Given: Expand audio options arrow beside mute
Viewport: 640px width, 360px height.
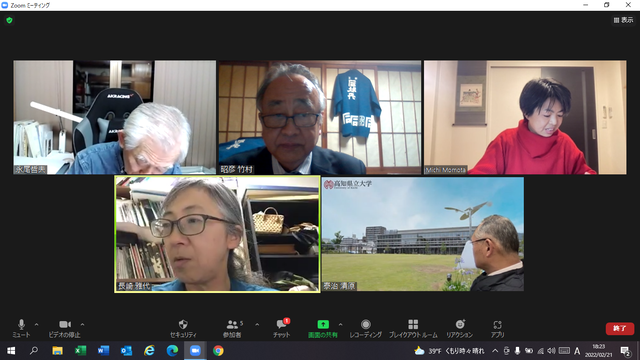Looking at the screenshot, I should pyautogui.click(x=37, y=325).
